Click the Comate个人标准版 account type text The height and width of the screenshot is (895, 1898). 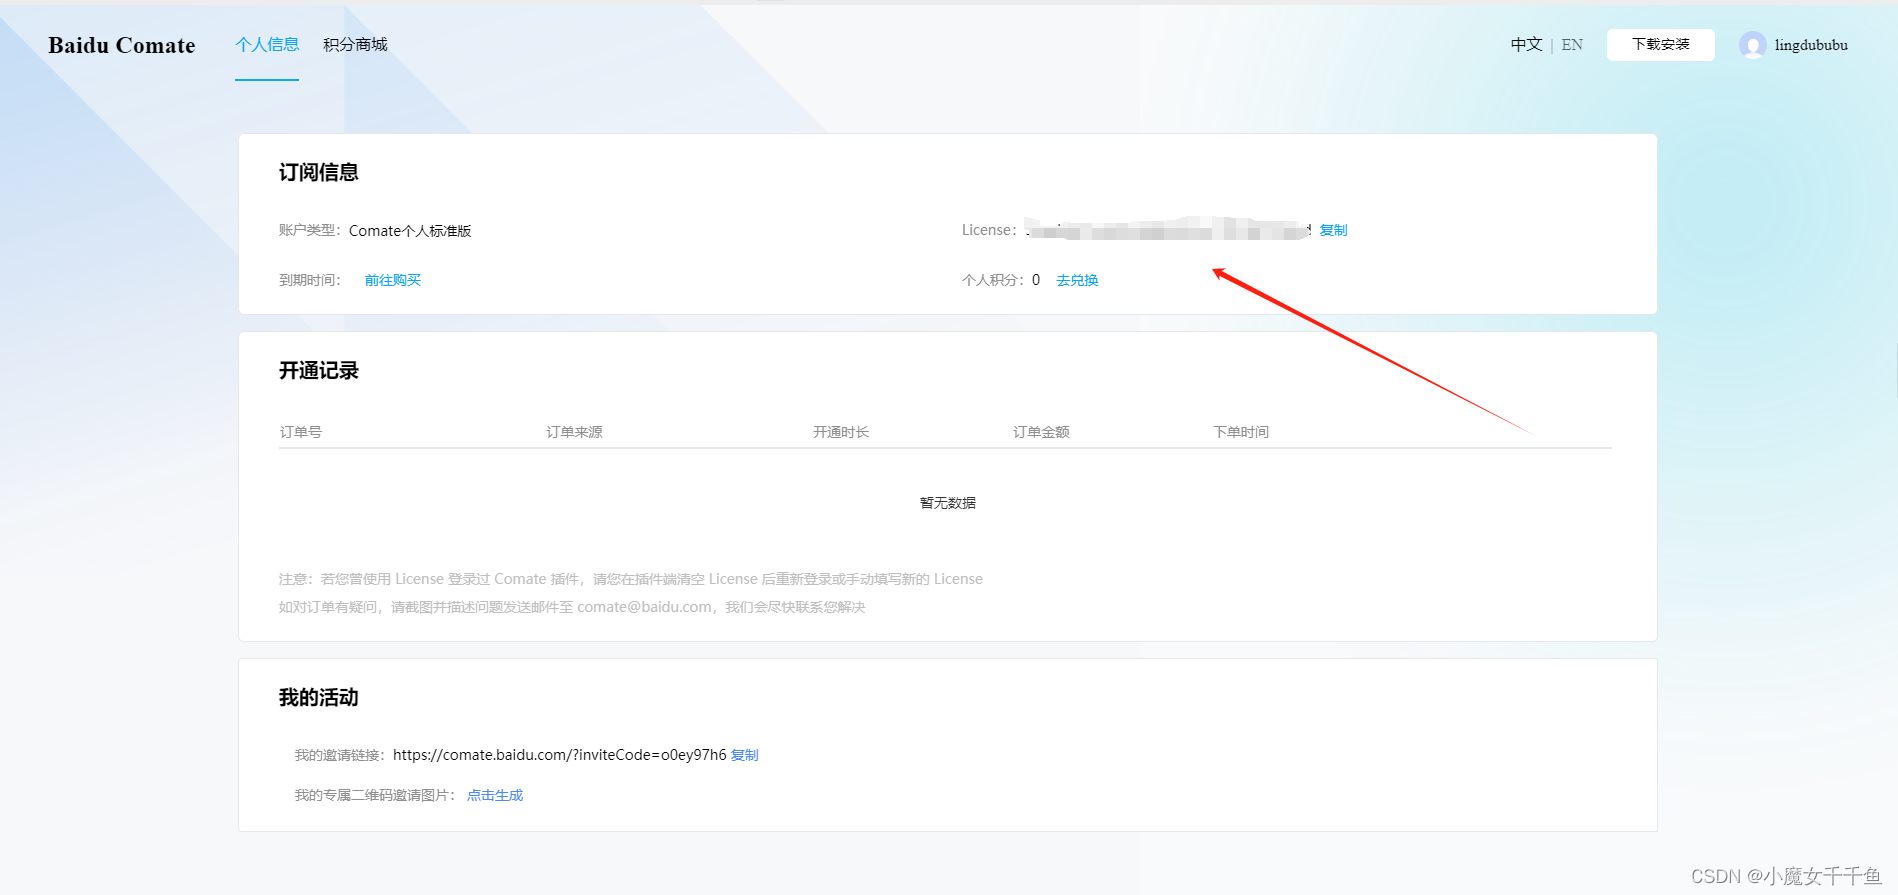[x=410, y=231]
